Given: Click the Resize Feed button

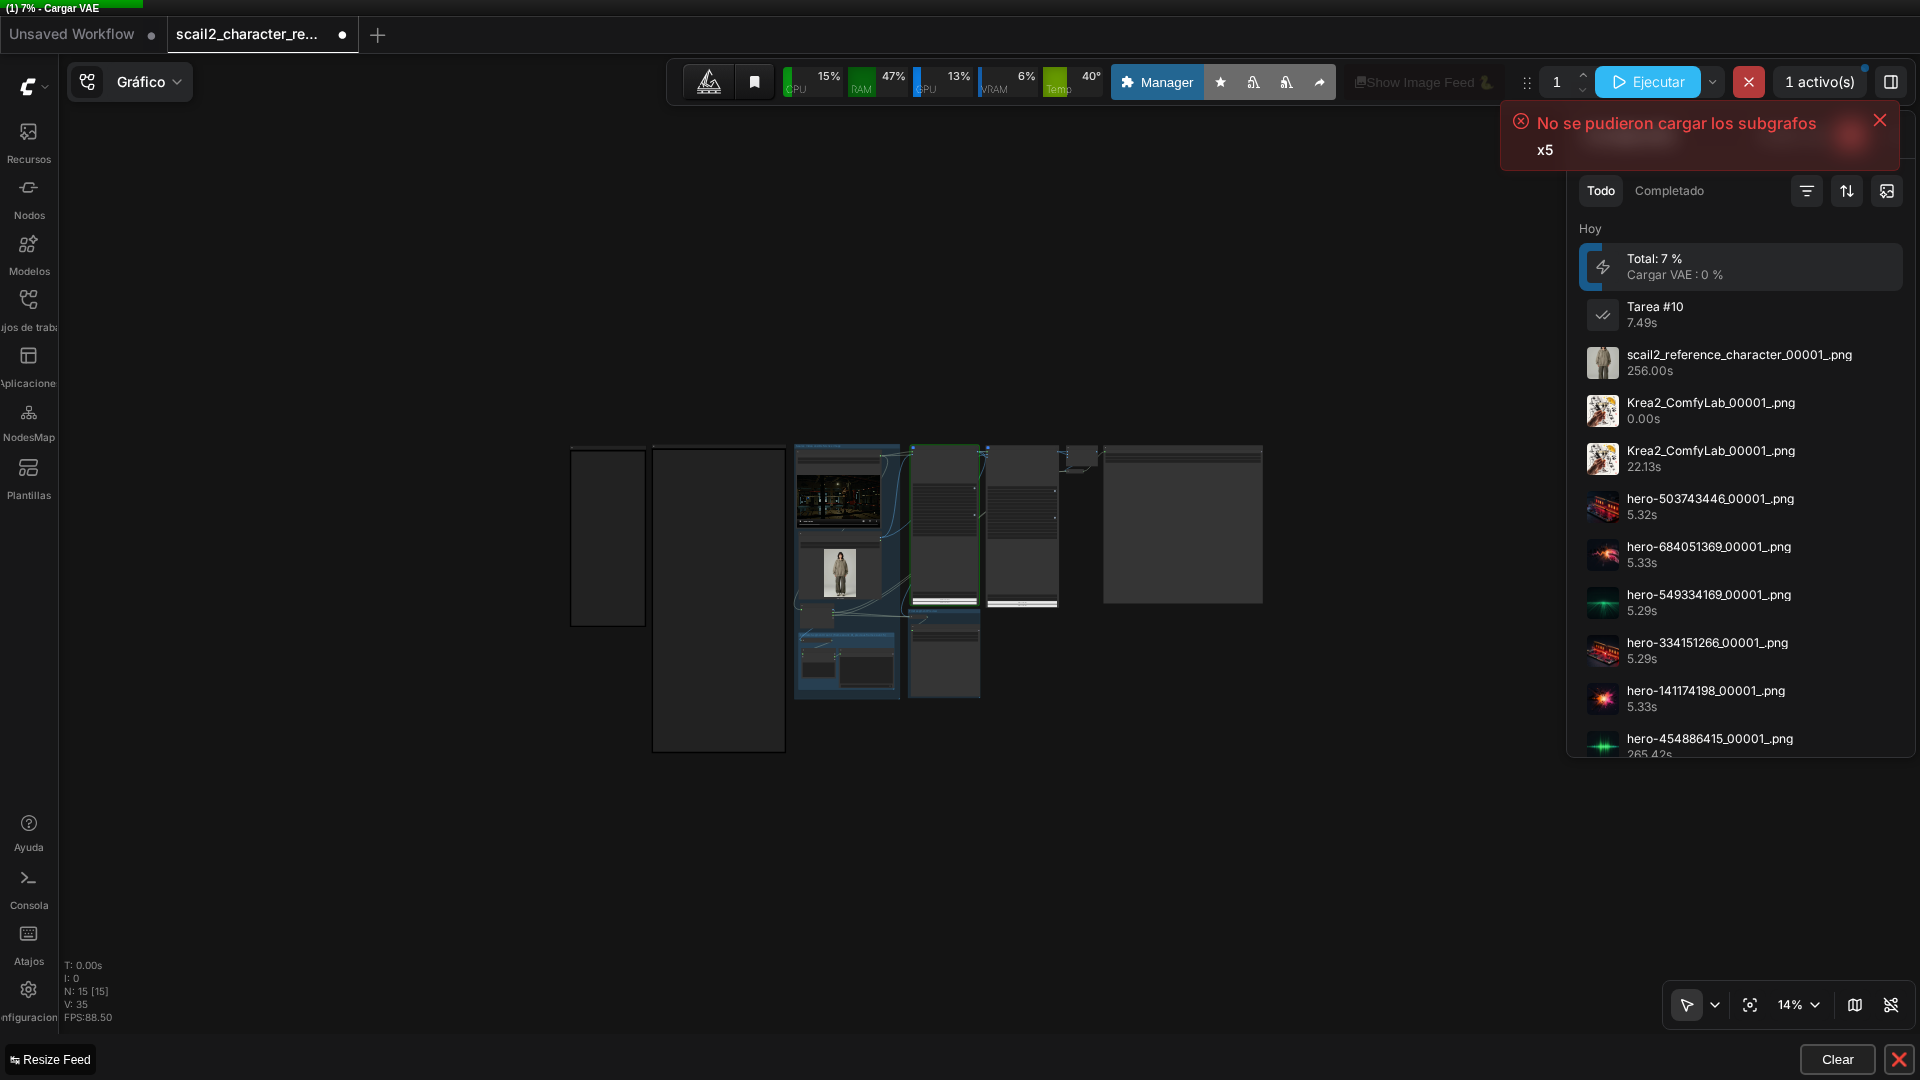Looking at the screenshot, I should 50,1059.
